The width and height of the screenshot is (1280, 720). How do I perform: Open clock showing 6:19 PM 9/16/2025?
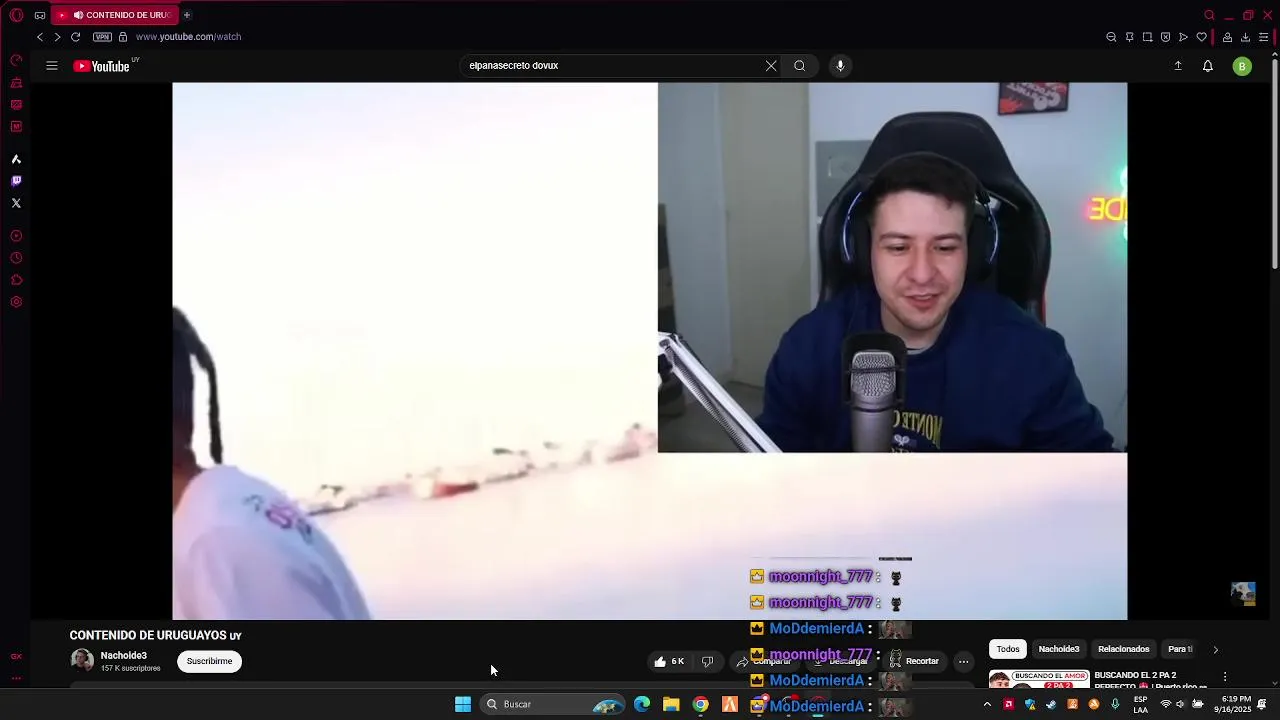tap(1233, 704)
